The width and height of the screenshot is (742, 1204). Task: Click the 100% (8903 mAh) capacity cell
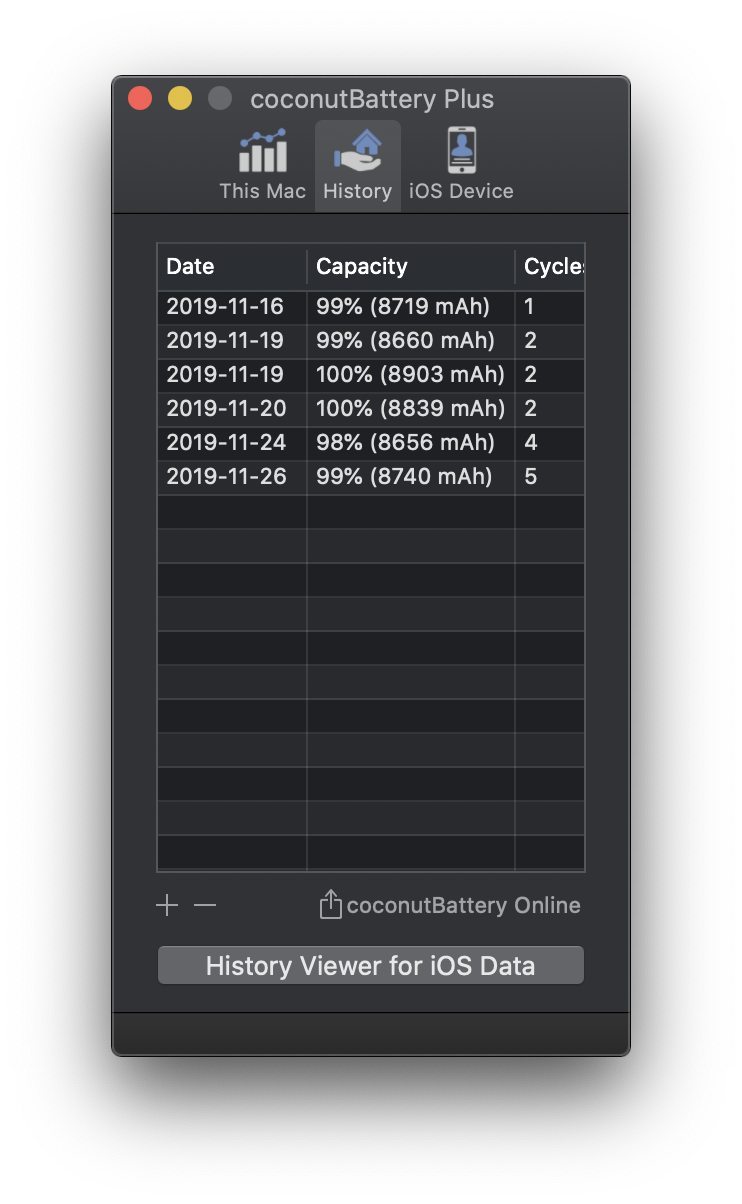click(x=411, y=375)
